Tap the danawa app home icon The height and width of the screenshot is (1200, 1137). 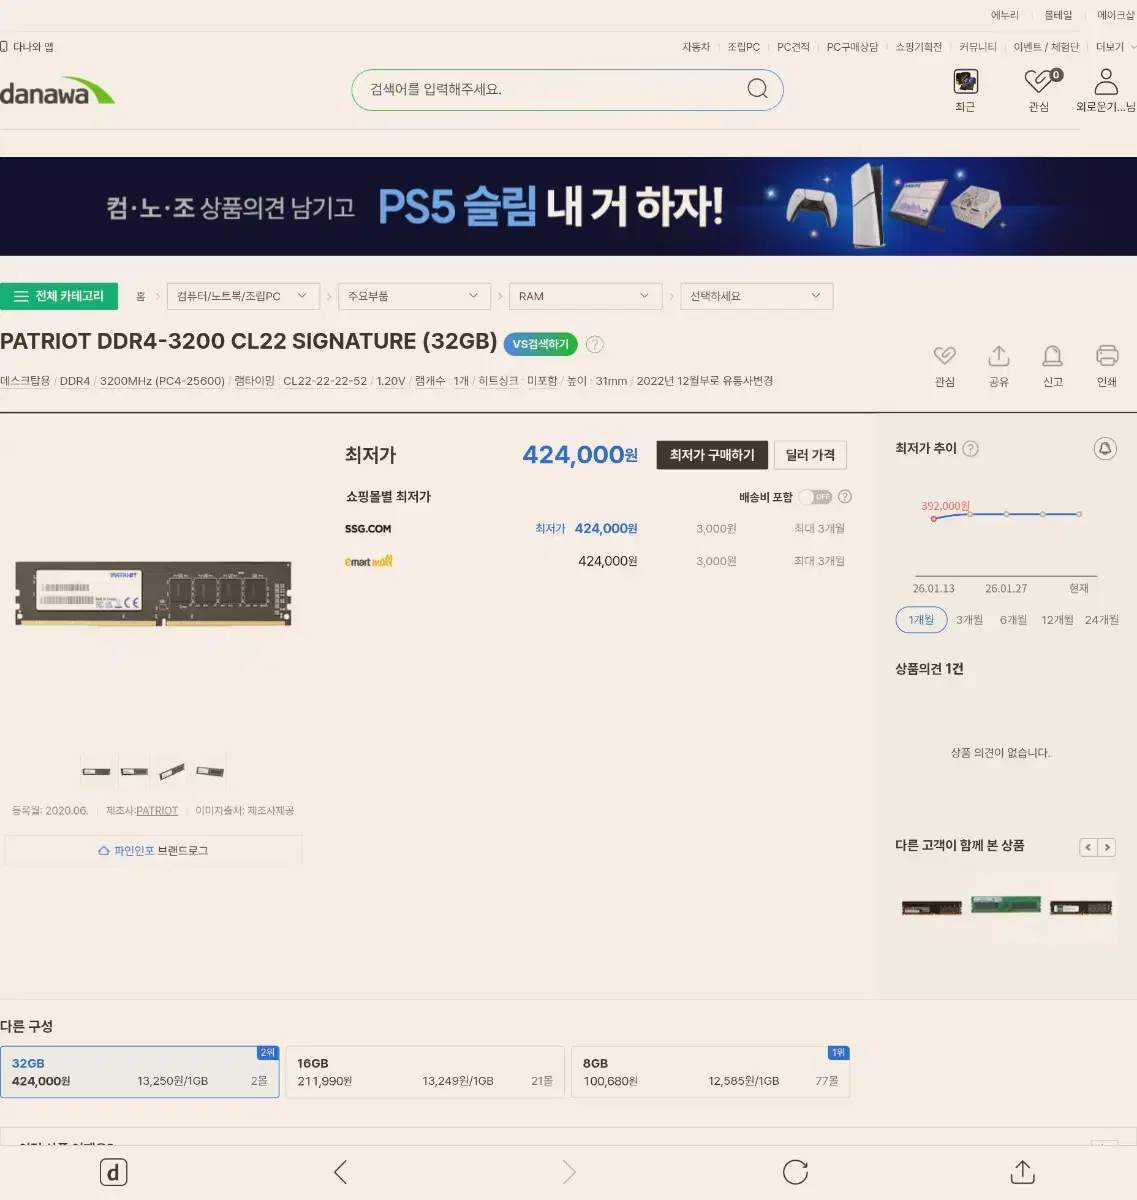[x=114, y=1173]
